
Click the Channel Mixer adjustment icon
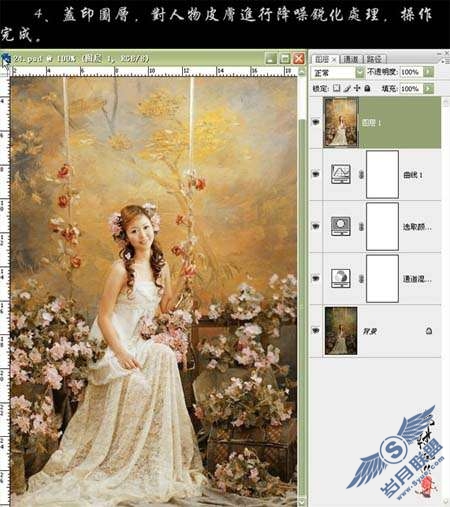pyautogui.click(x=341, y=278)
